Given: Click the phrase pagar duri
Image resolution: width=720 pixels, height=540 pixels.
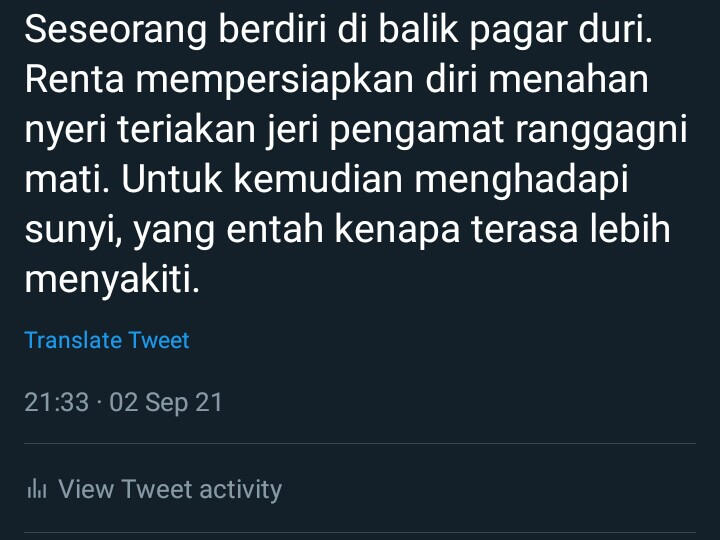Looking at the screenshot, I should (561, 31).
